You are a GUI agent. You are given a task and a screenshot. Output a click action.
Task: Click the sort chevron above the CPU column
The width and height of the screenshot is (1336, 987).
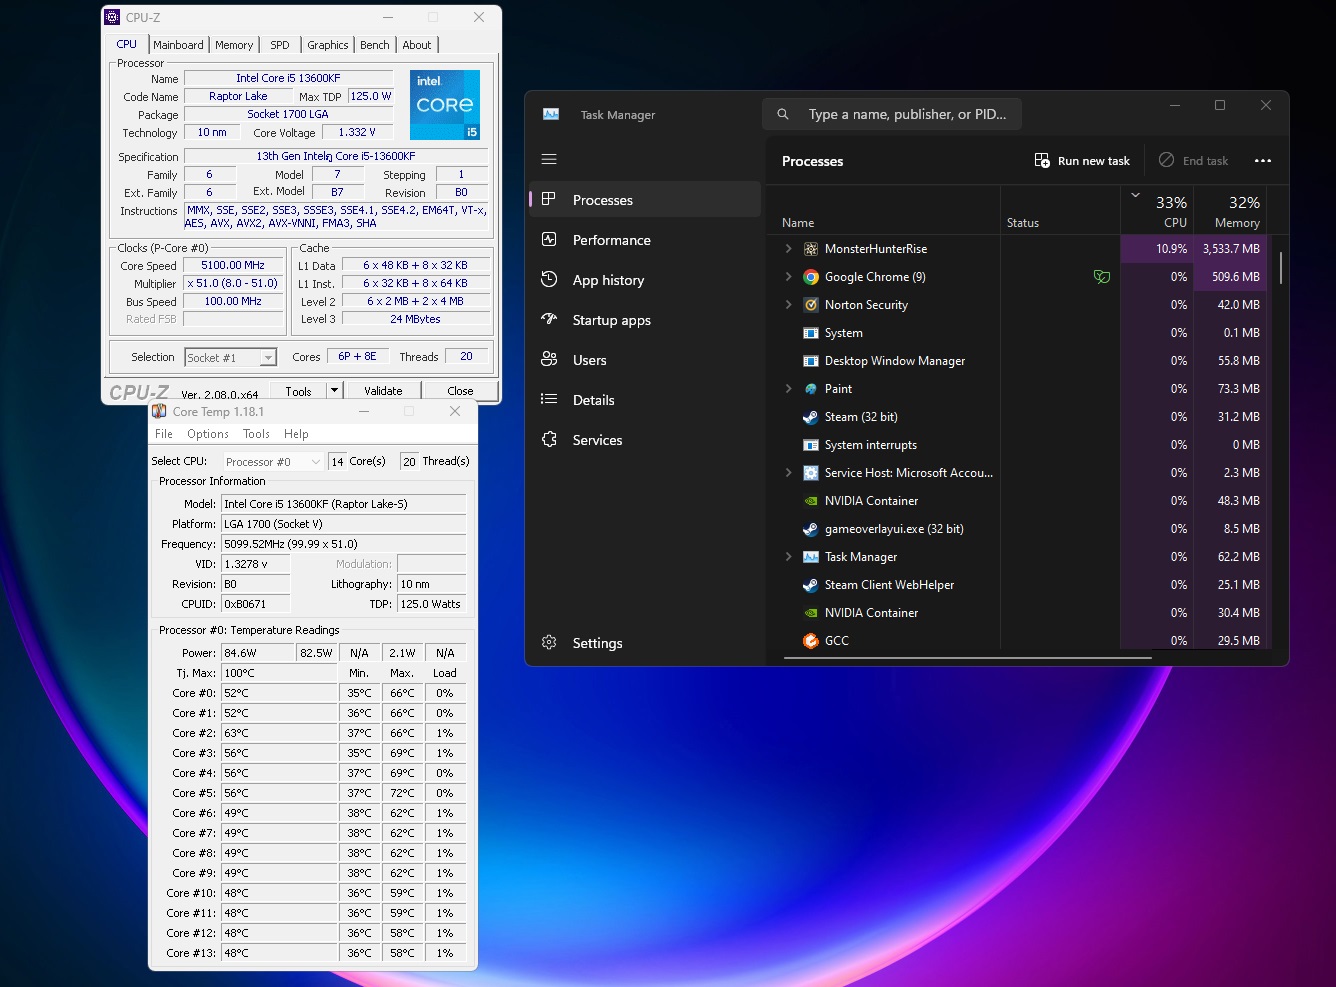click(1135, 195)
